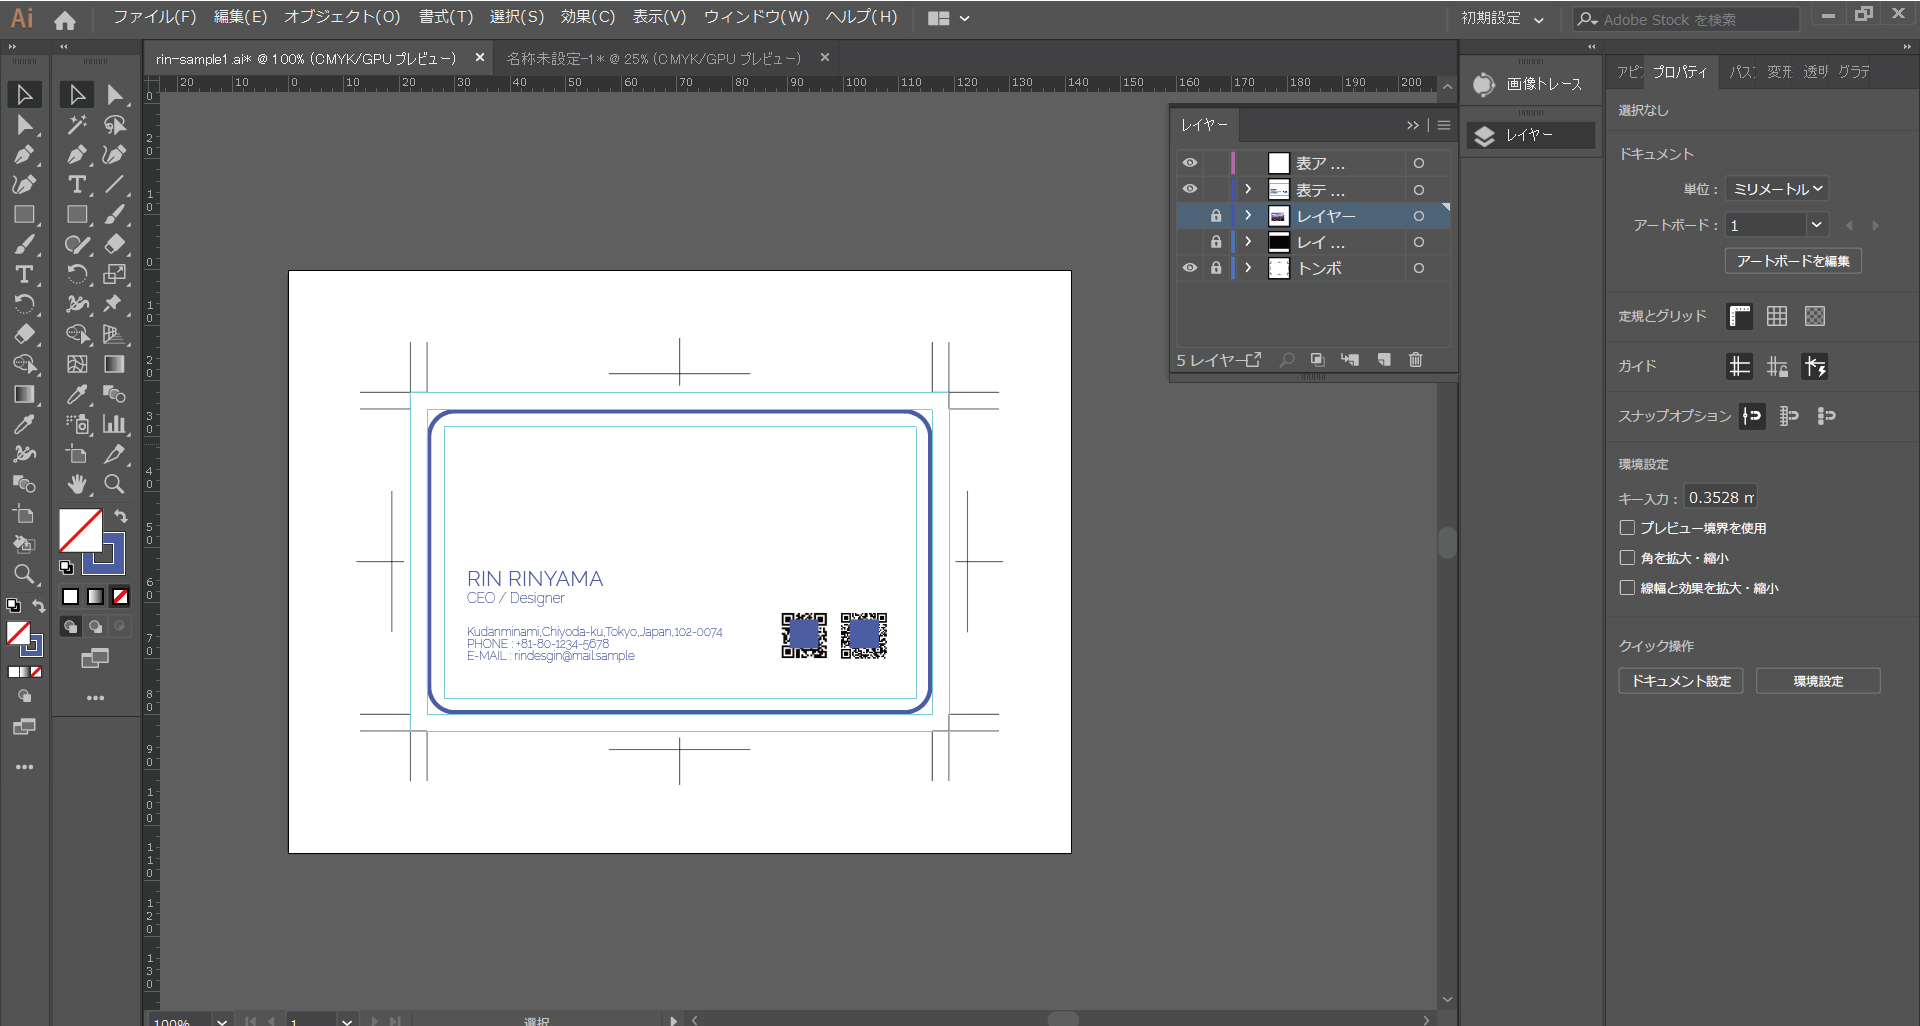The height and width of the screenshot is (1026, 1920).
Task: Show the transparency grid icon
Action: 1815,316
